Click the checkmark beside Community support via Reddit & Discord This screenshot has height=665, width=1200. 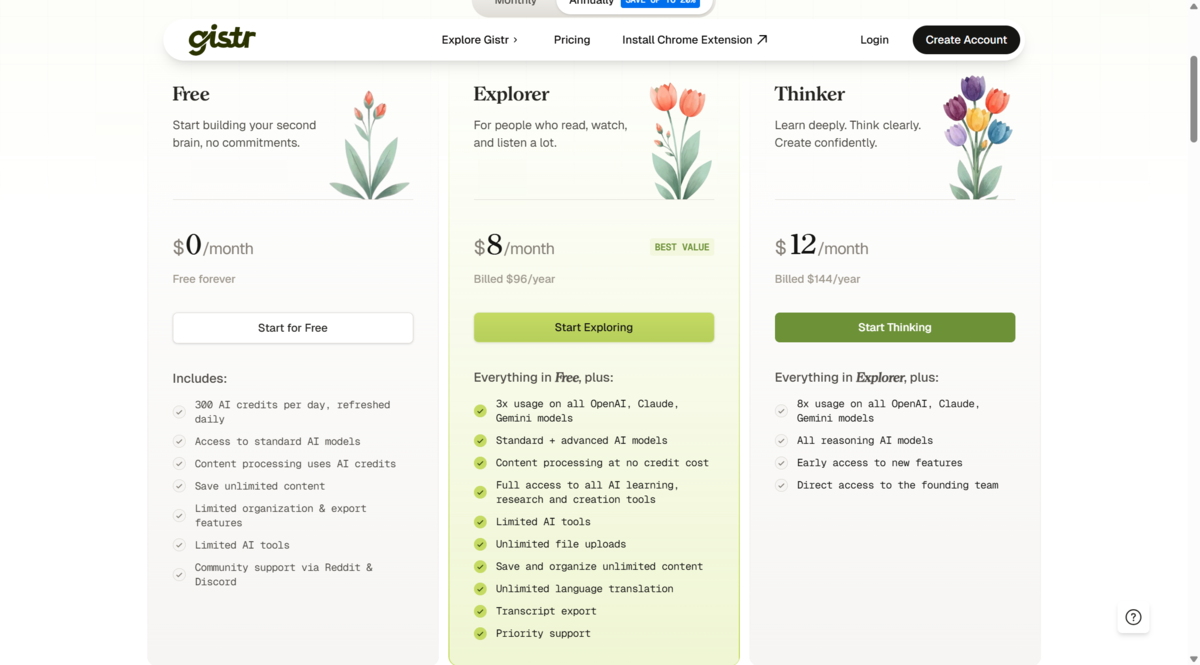(179, 575)
